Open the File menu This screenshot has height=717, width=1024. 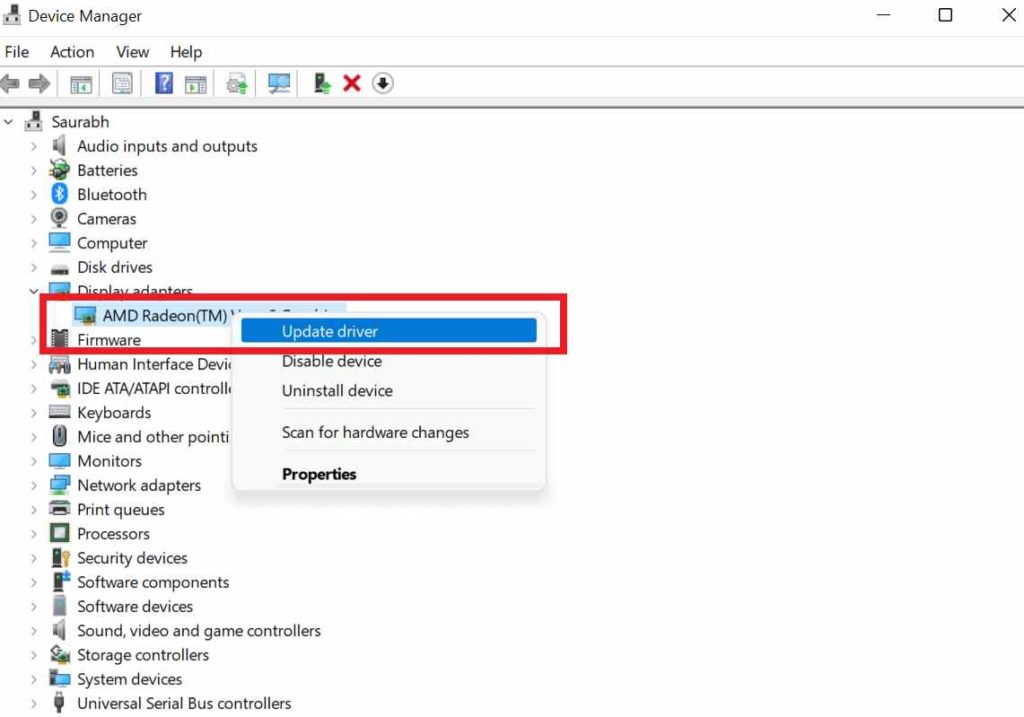point(17,52)
